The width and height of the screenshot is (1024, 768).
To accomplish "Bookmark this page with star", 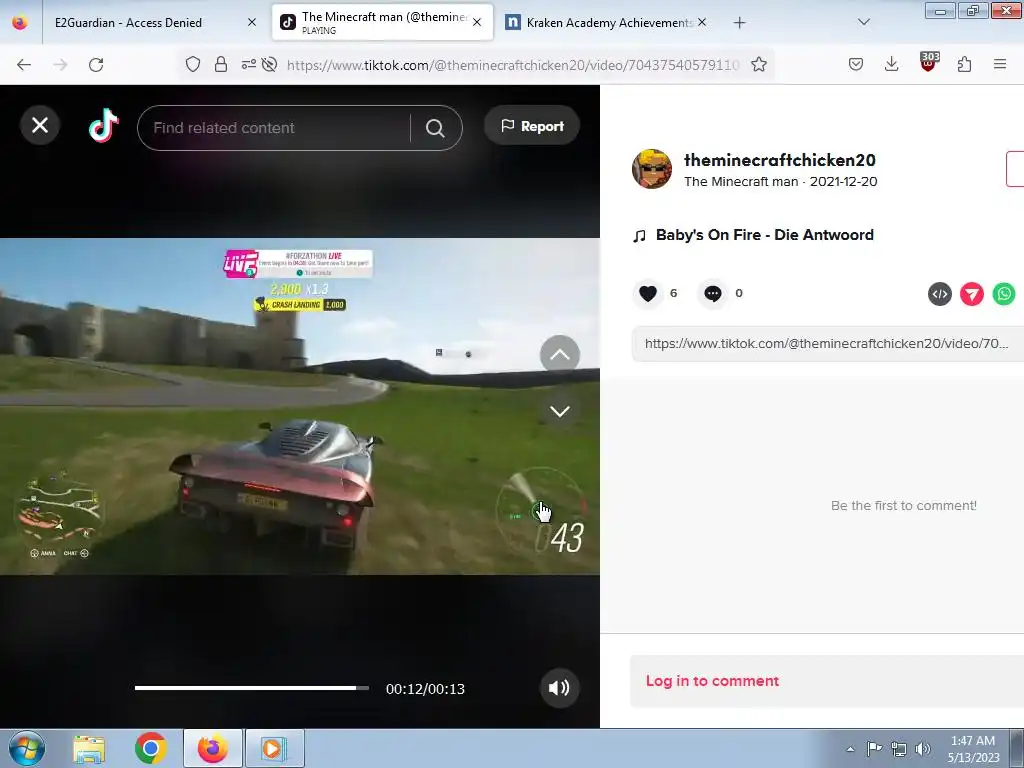I will click(x=758, y=64).
